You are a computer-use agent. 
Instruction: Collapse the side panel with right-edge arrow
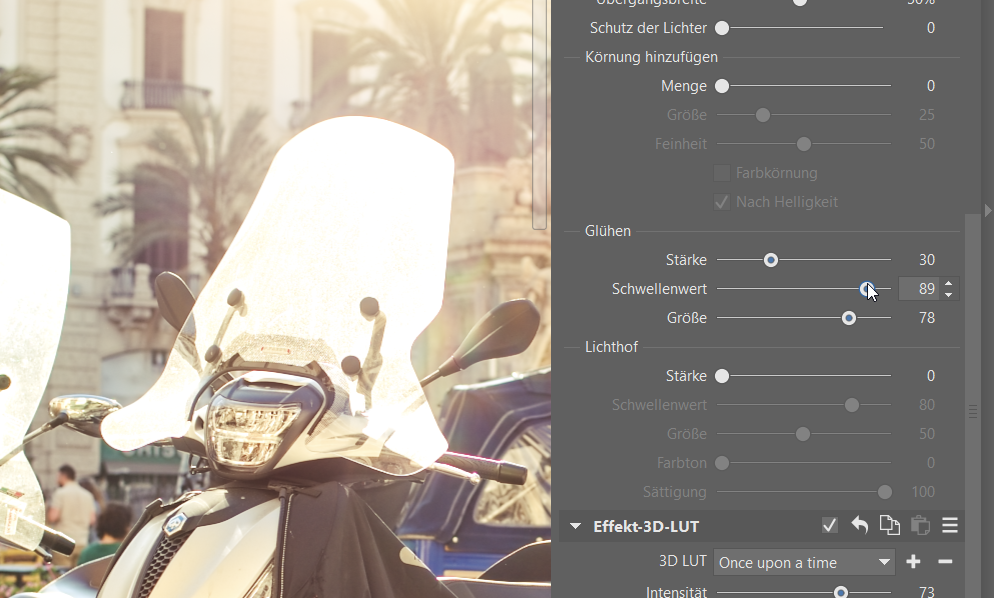[x=988, y=209]
